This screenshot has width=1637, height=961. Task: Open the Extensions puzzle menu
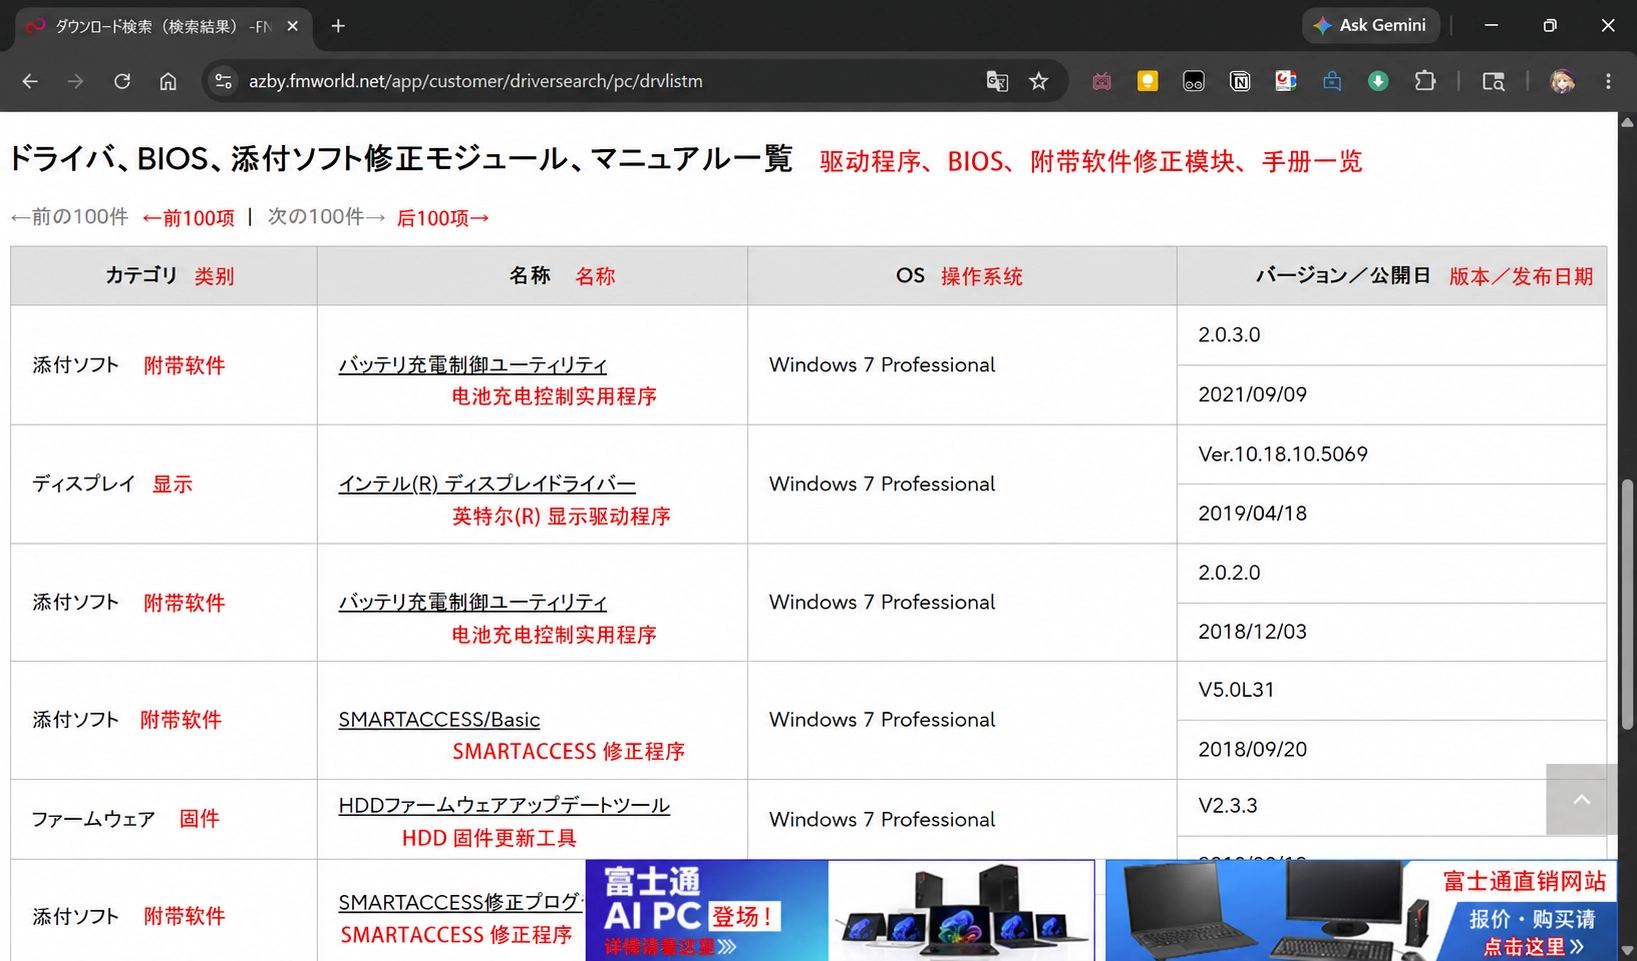point(1425,81)
